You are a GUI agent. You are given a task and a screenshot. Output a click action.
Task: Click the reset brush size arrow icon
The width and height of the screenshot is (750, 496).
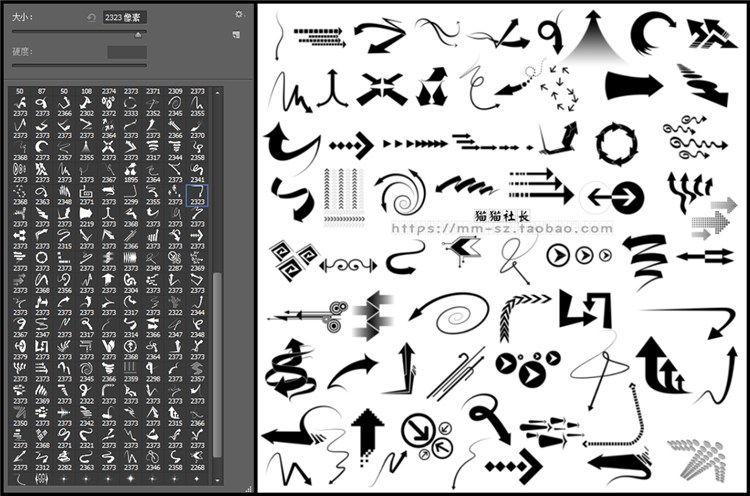click(x=92, y=17)
